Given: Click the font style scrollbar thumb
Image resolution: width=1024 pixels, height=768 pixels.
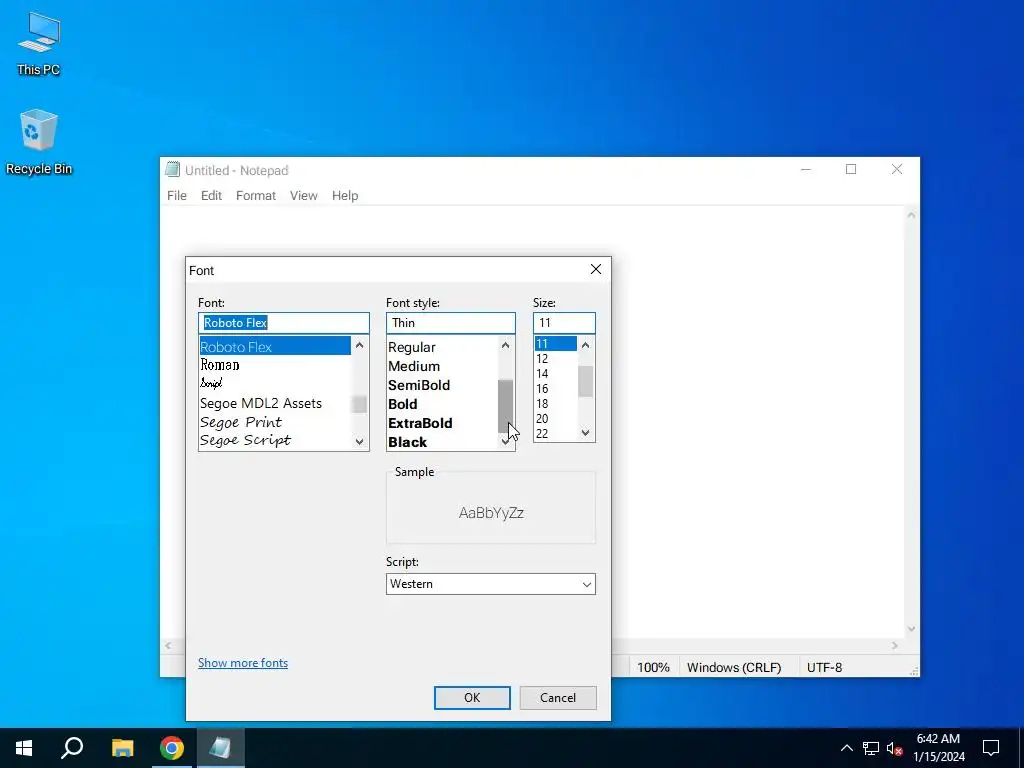Looking at the screenshot, I should pyautogui.click(x=505, y=406).
